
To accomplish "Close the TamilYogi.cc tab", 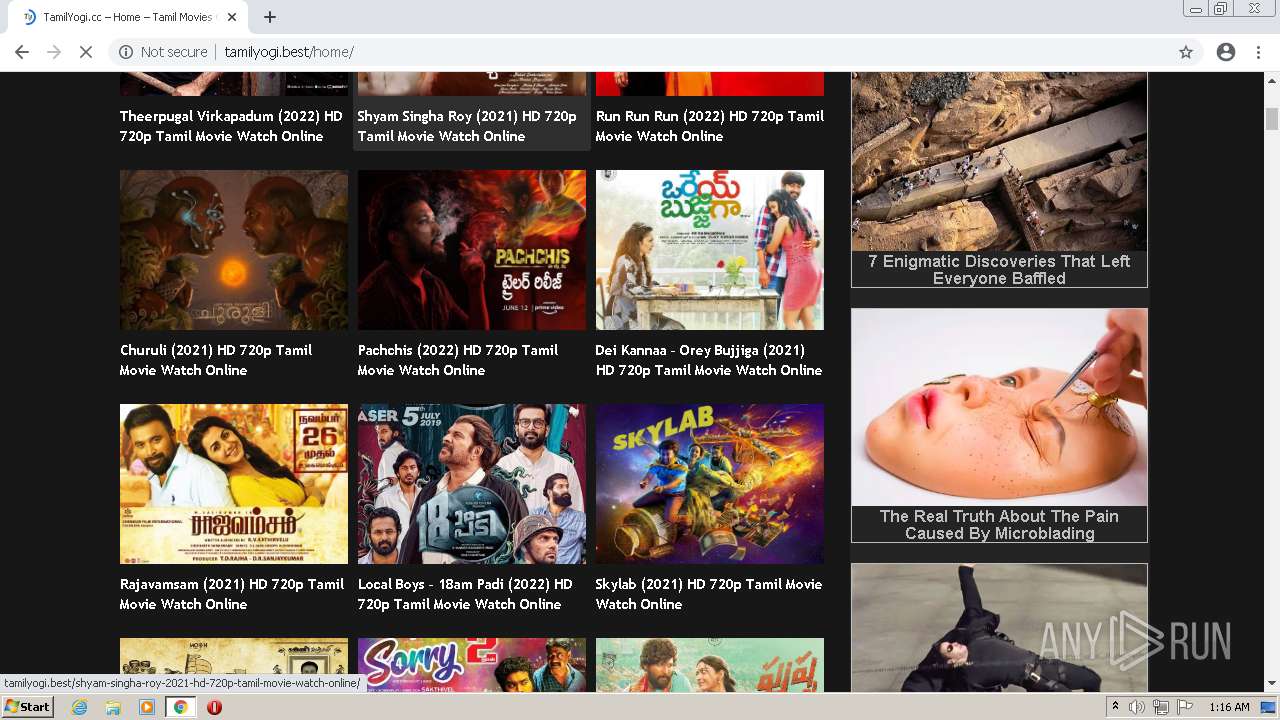I will pos(232,17).
